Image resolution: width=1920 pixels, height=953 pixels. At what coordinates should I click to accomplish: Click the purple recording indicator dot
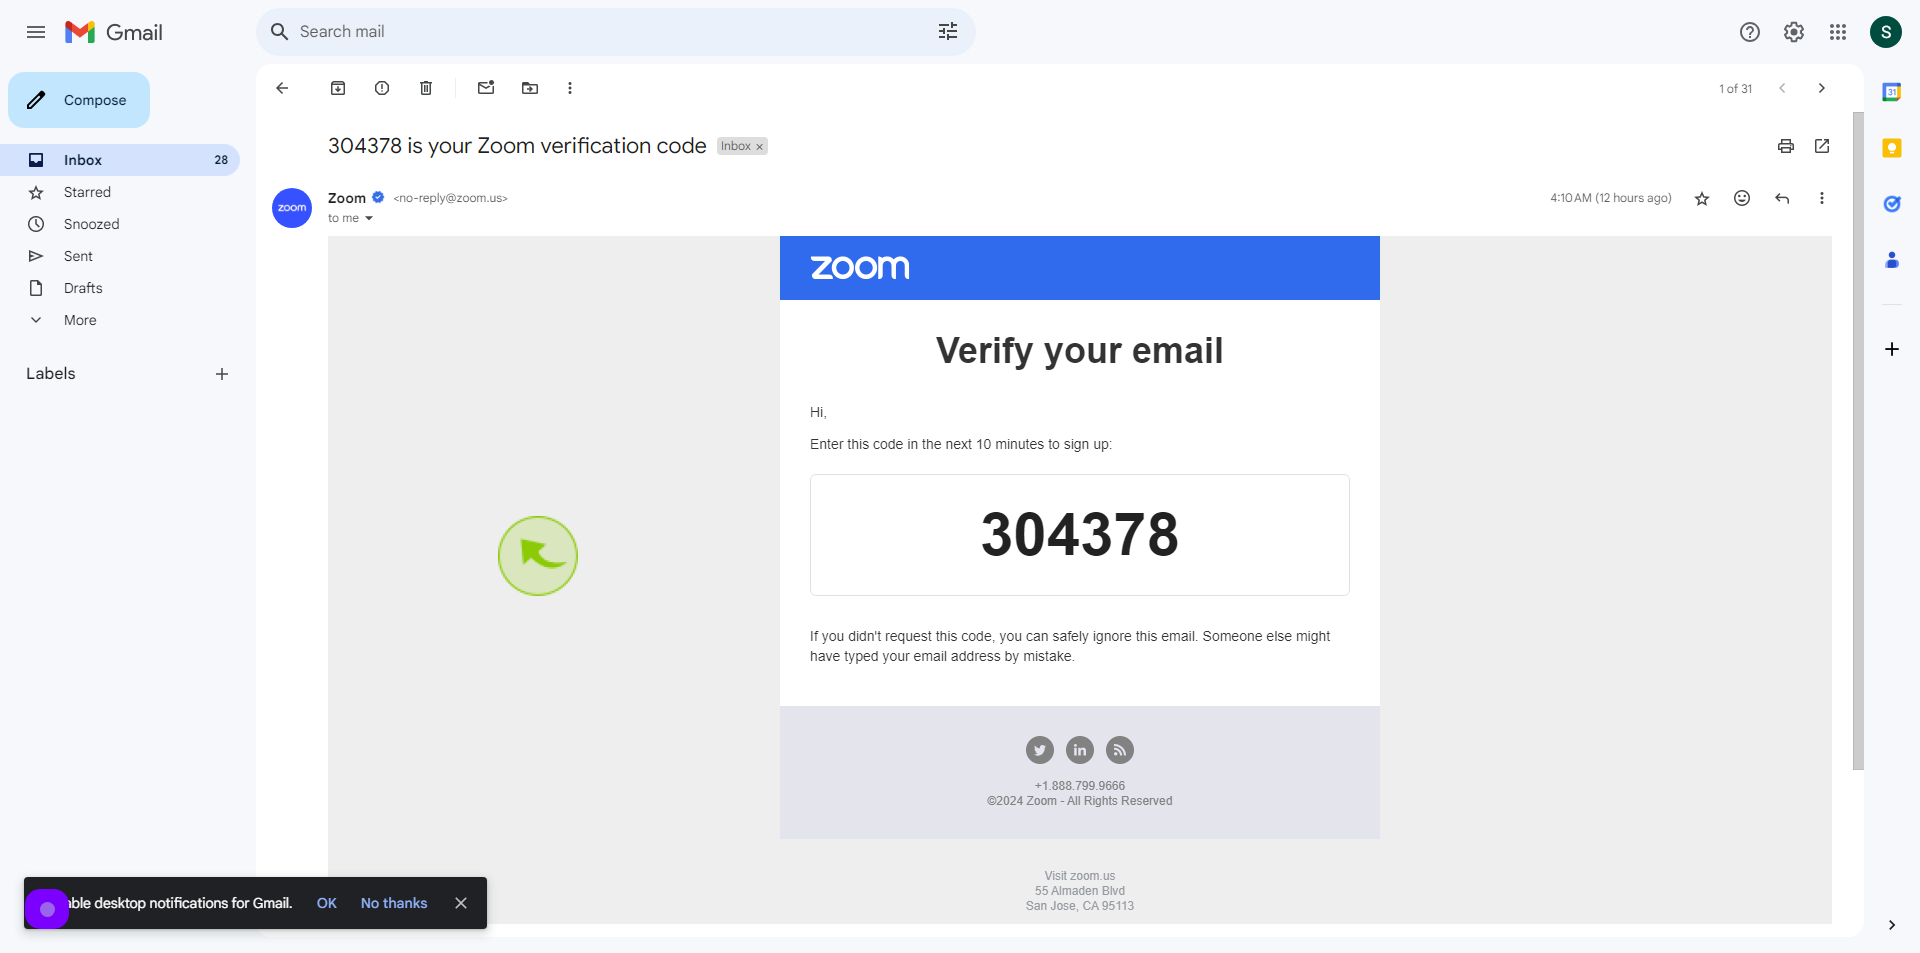coord(47,909)
